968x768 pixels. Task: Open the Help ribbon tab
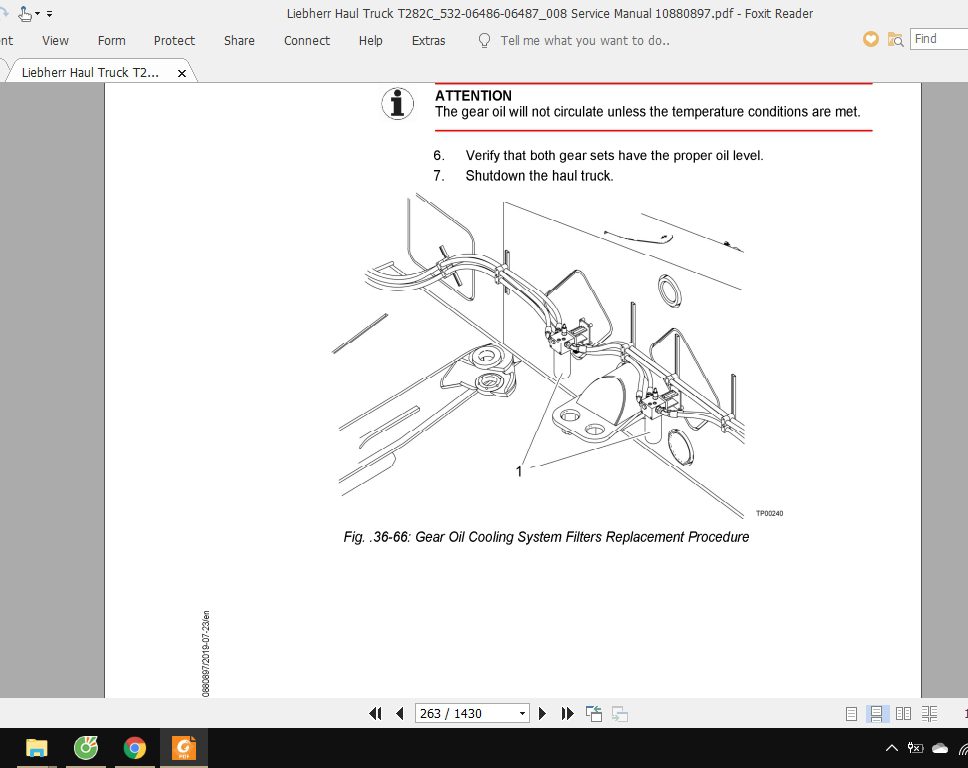[x=370, y=41]
